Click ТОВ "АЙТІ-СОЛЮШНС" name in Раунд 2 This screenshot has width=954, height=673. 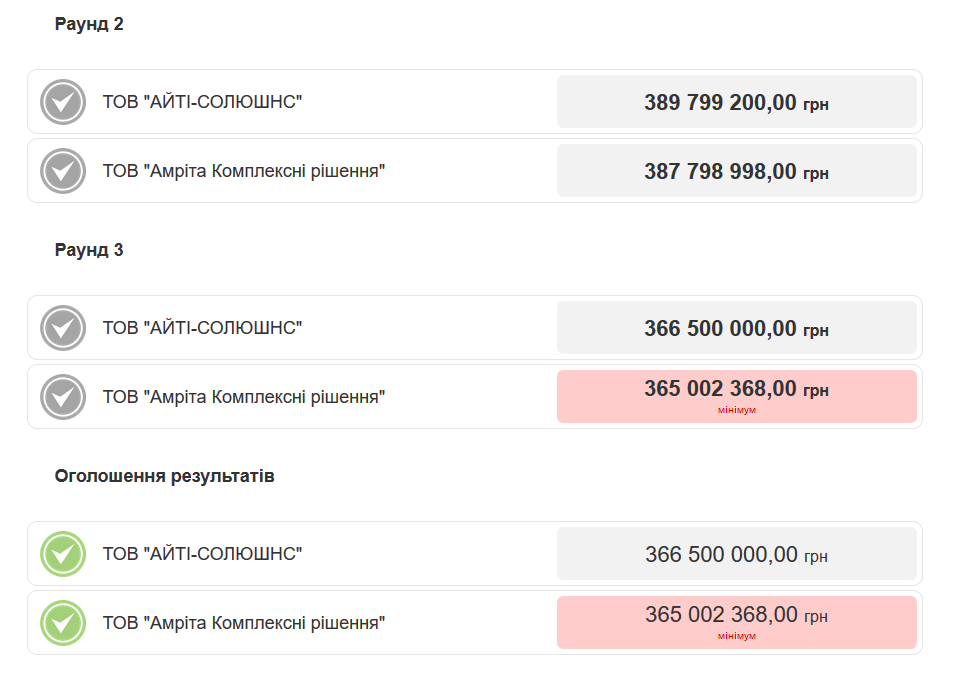(x=202, y=102)
